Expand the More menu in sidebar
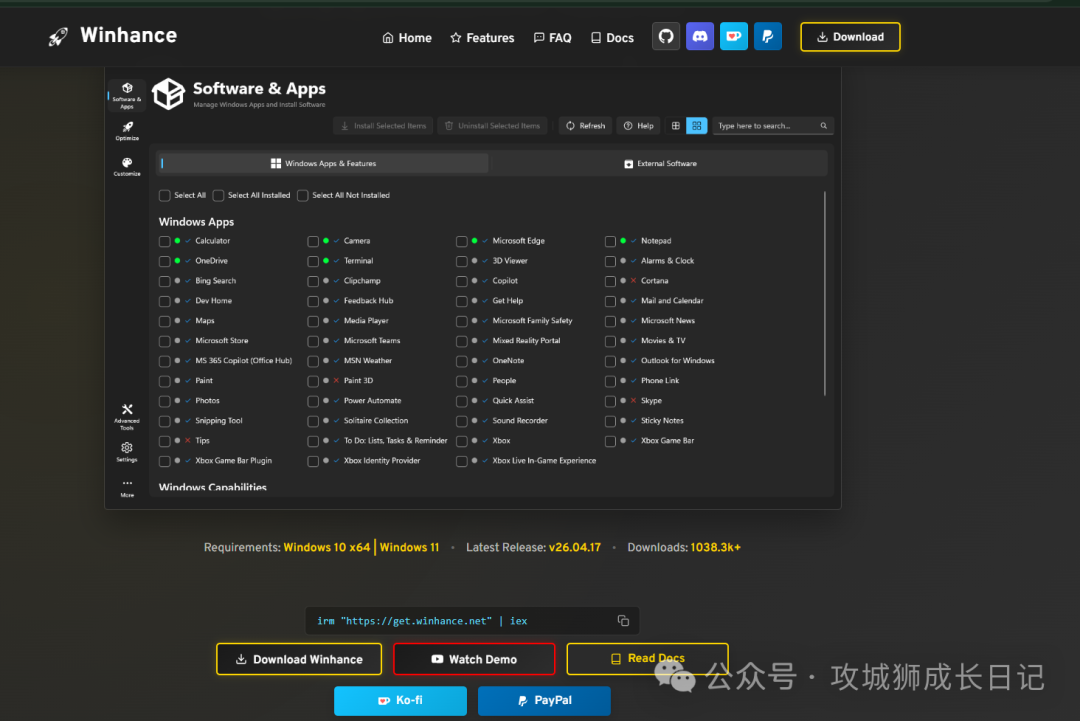This screenshot has width=1080, height=721. click(x=127, y=488)
